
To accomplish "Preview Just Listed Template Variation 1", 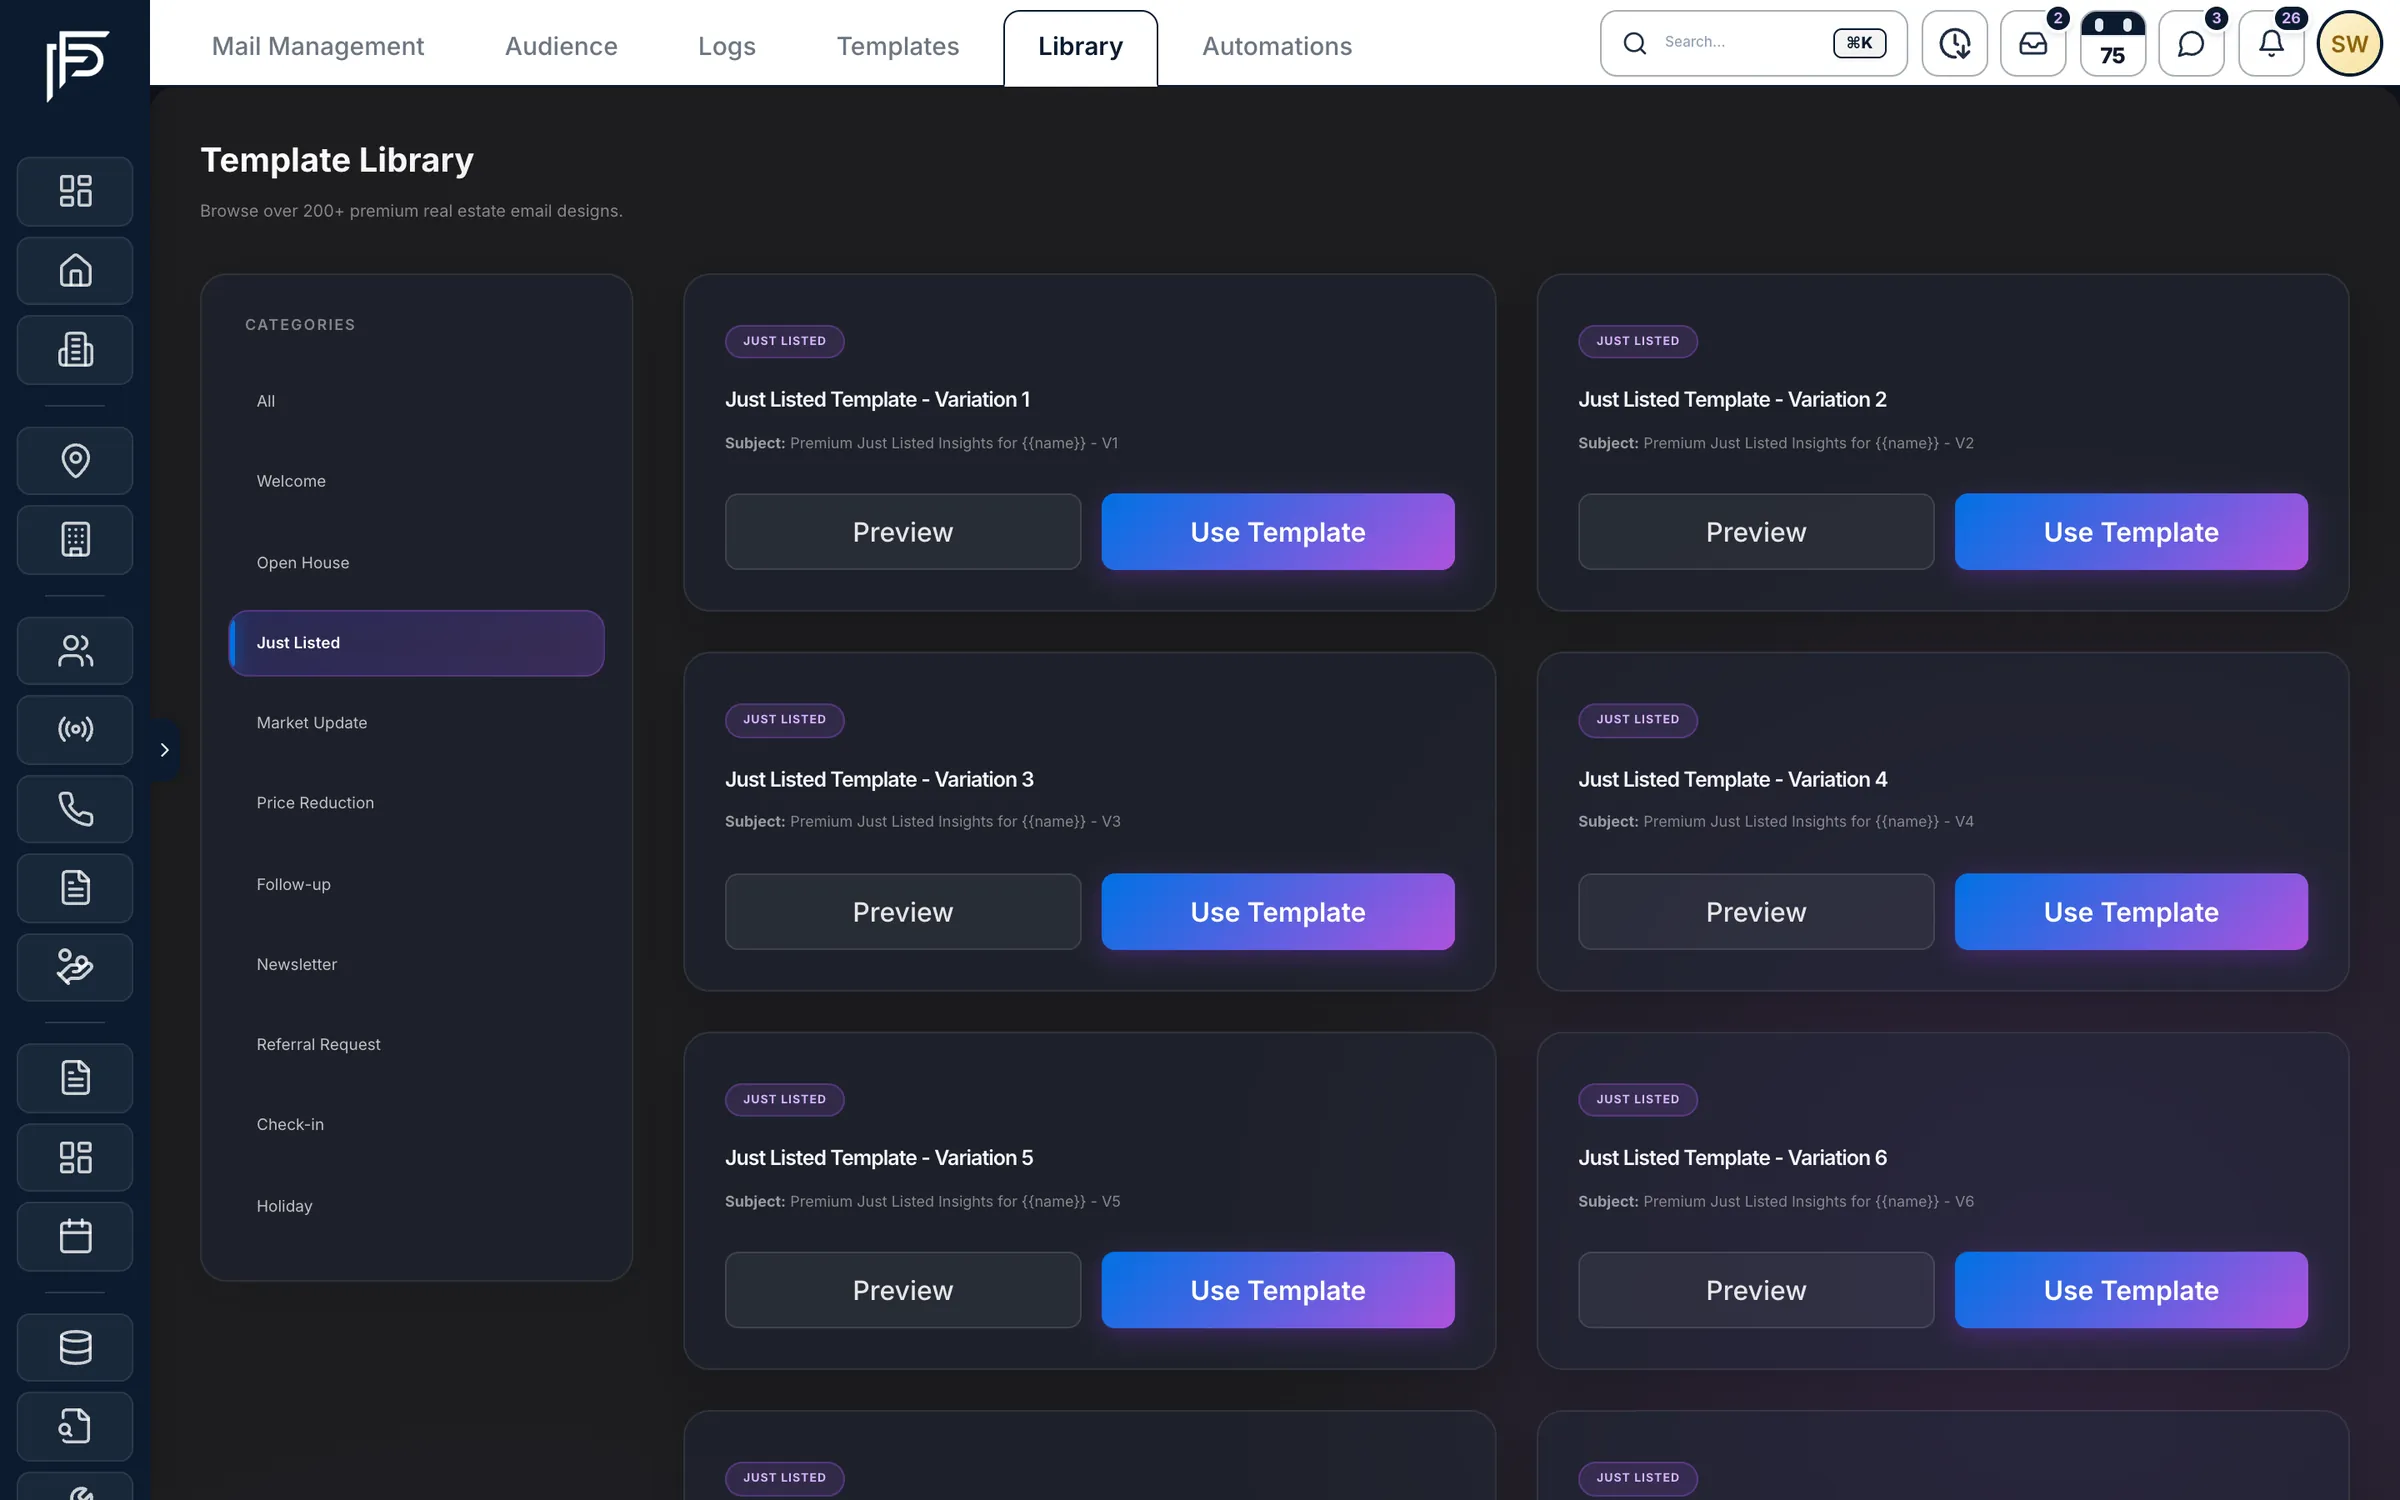I will tap(903, 531).
